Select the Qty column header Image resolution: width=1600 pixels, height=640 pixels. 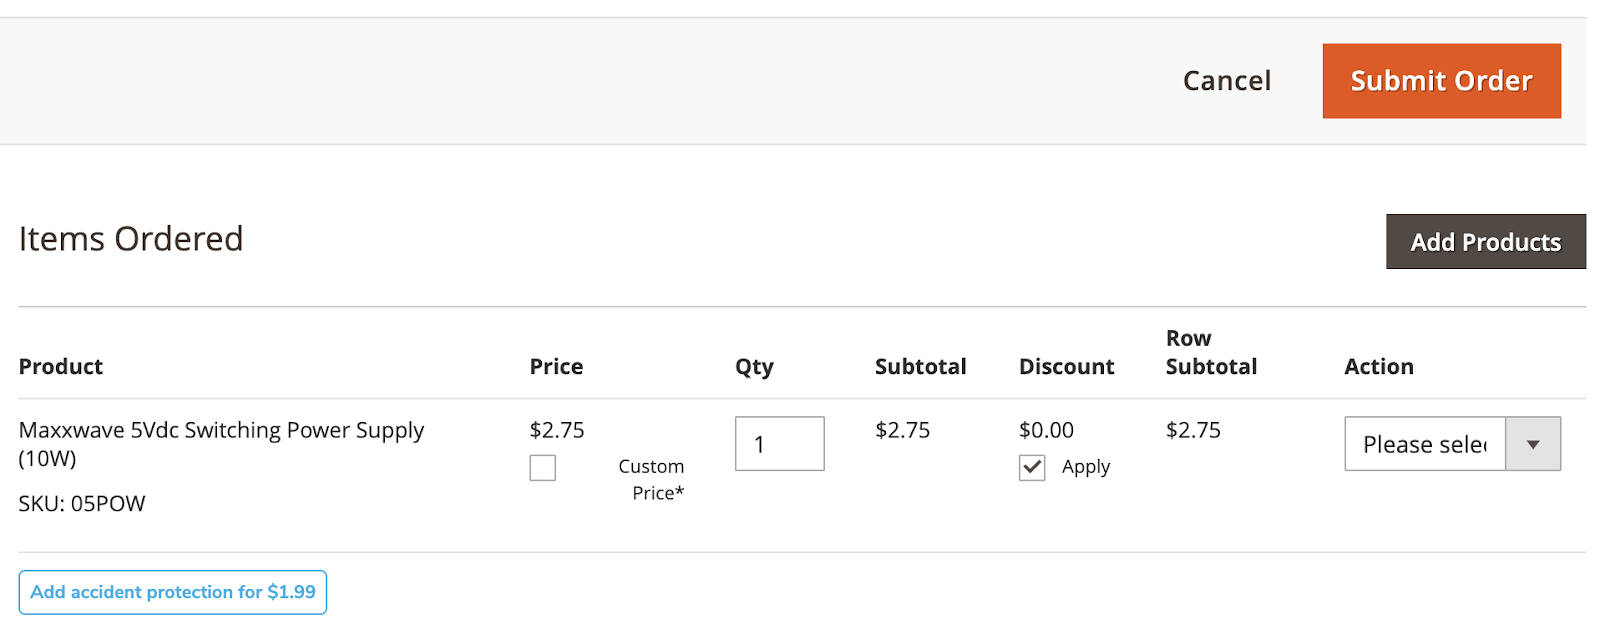(x=754, y=367)
